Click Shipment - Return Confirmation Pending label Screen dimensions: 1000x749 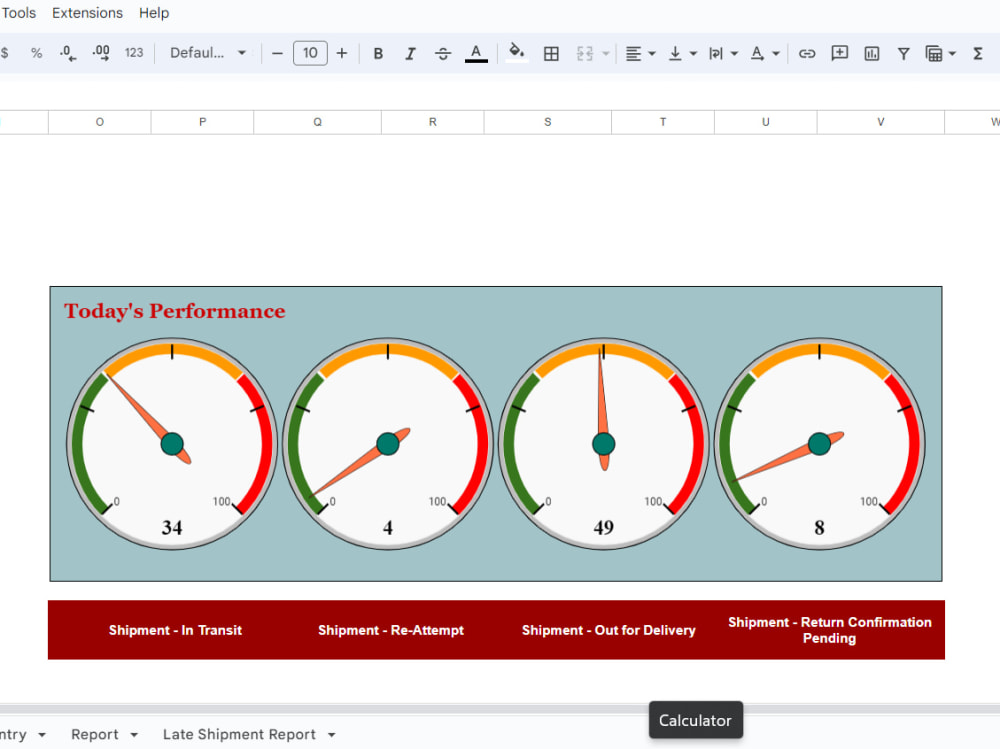[x=830, y=630]
